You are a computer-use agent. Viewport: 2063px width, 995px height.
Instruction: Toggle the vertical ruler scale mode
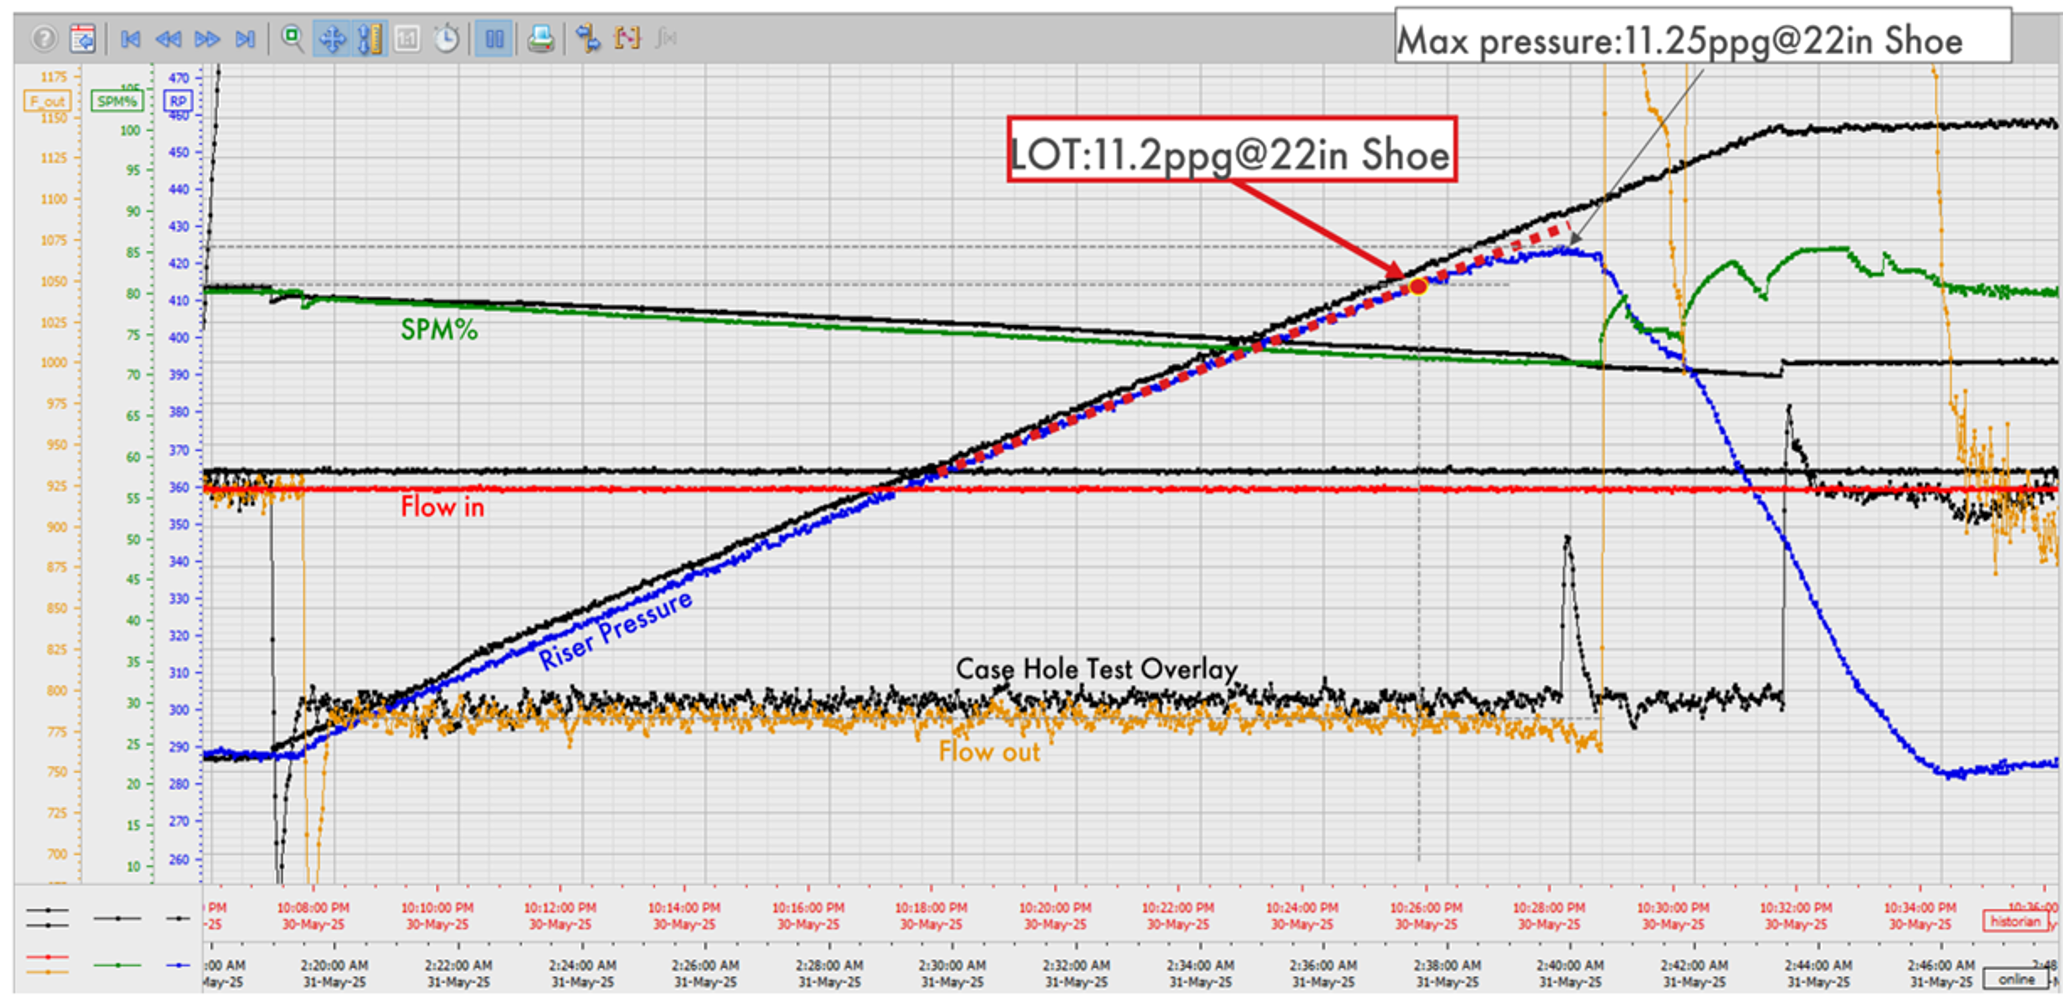click(370, 40)
